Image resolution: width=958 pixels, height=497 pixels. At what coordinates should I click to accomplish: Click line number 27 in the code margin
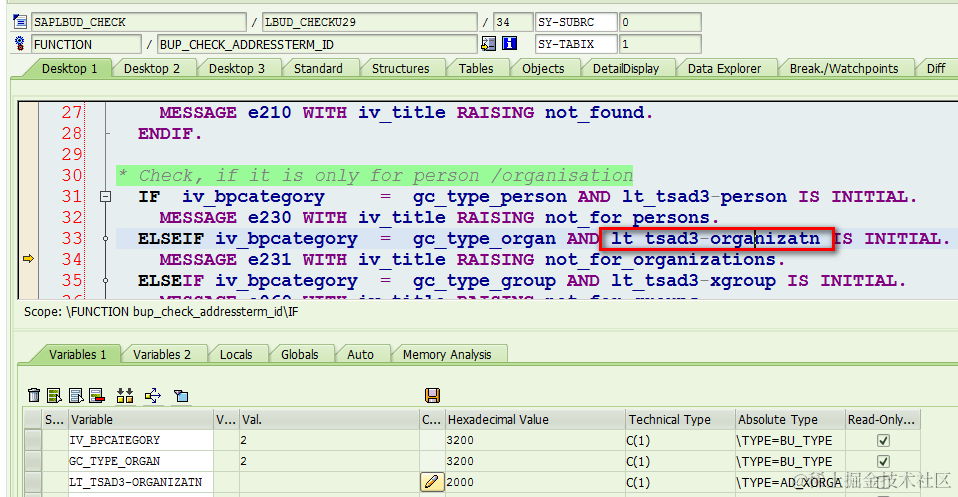pos(71,112)
